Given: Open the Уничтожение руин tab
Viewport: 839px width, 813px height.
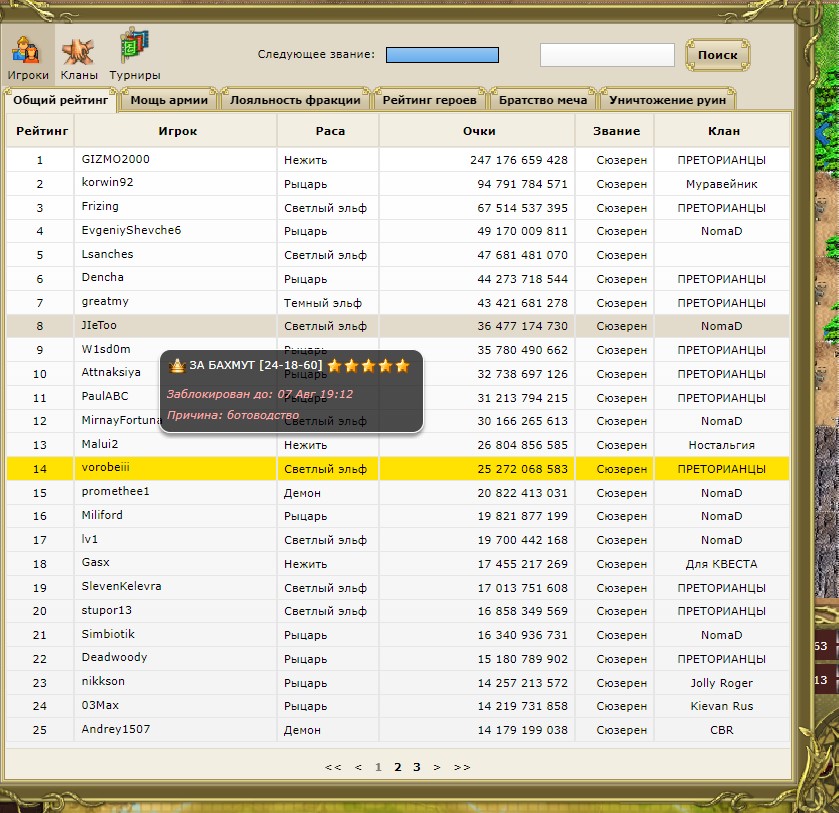Looking at the screenshot, I should coord(668,100).
